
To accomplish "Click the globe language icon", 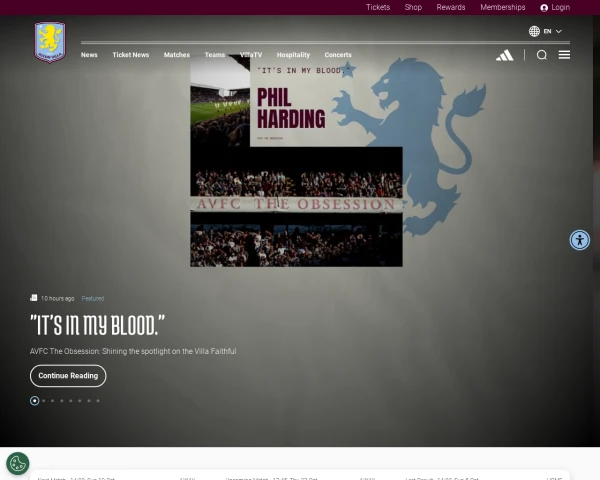I will tap(534, 31).
